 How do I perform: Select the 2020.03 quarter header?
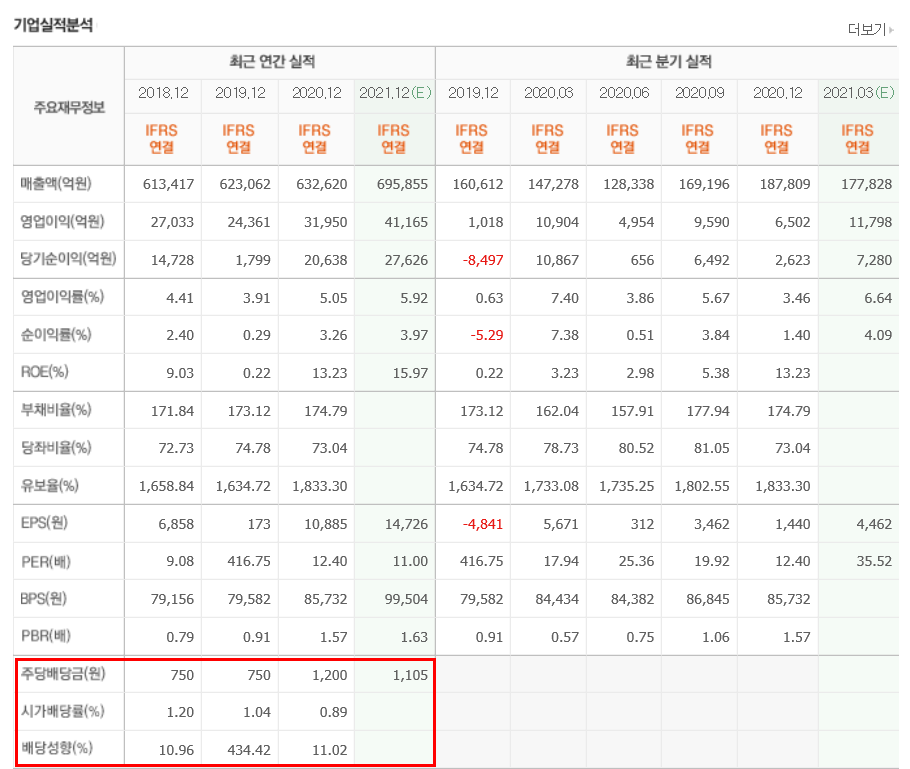[x=548, y=93]
